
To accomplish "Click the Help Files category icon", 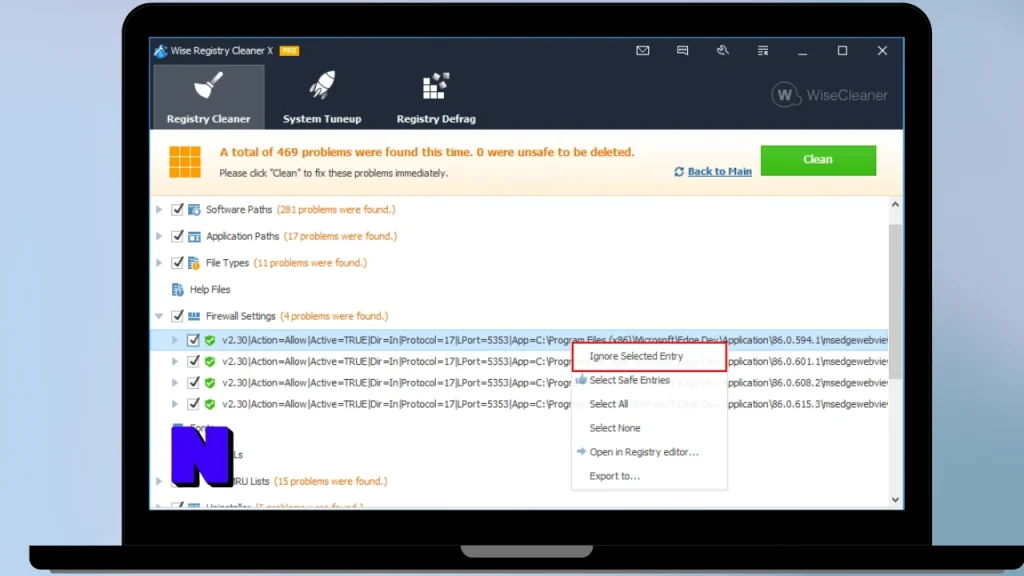I will (178, 289).
